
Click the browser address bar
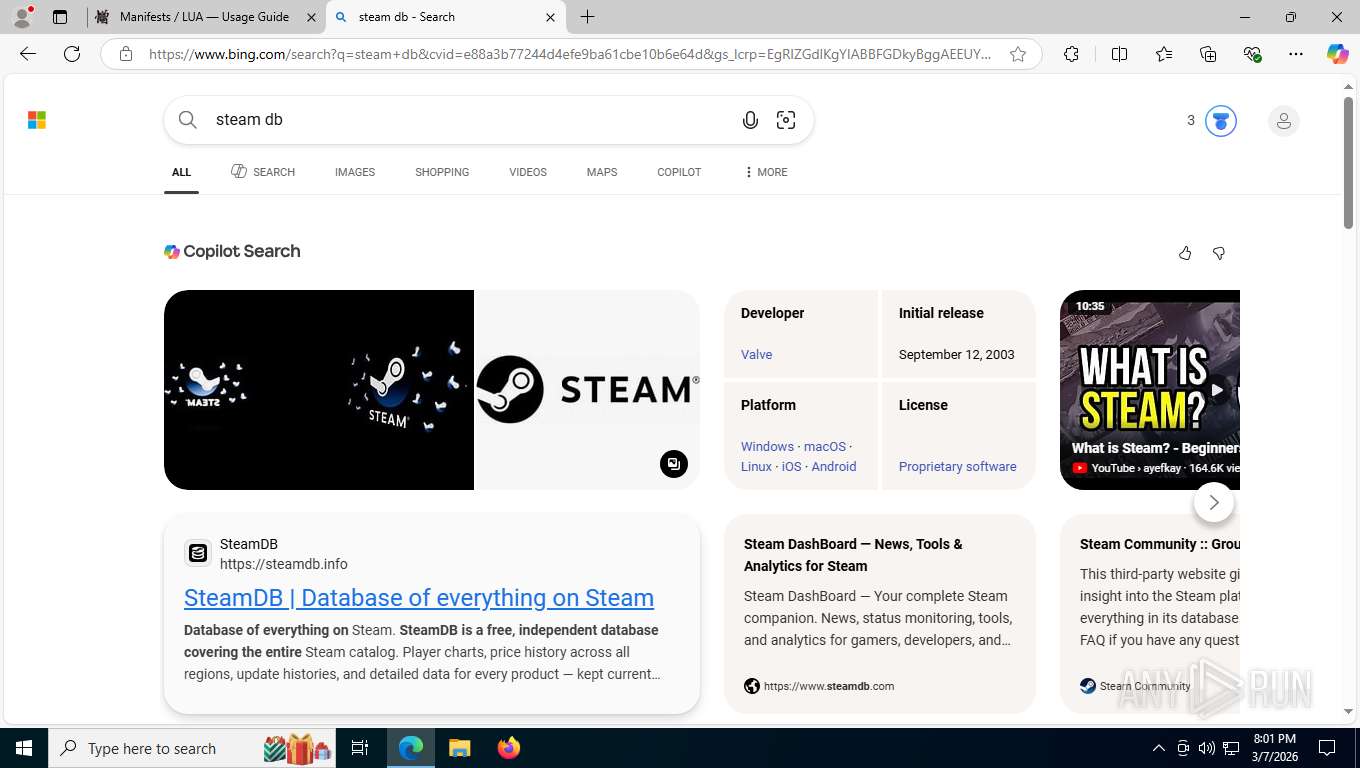(x=570, y=54)
